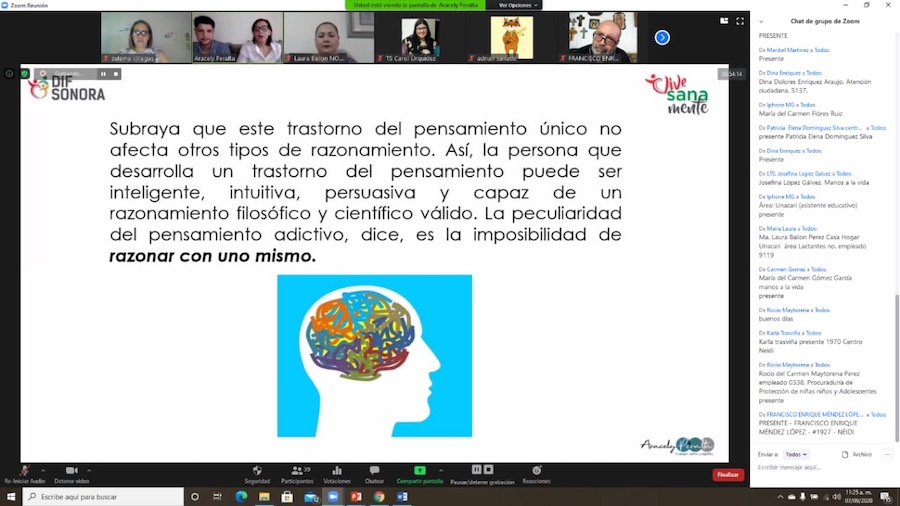Open the Ver Opciones dropdown at top
Image resolution: width=900 pixels, height=506 pixels.
point(519,5)
